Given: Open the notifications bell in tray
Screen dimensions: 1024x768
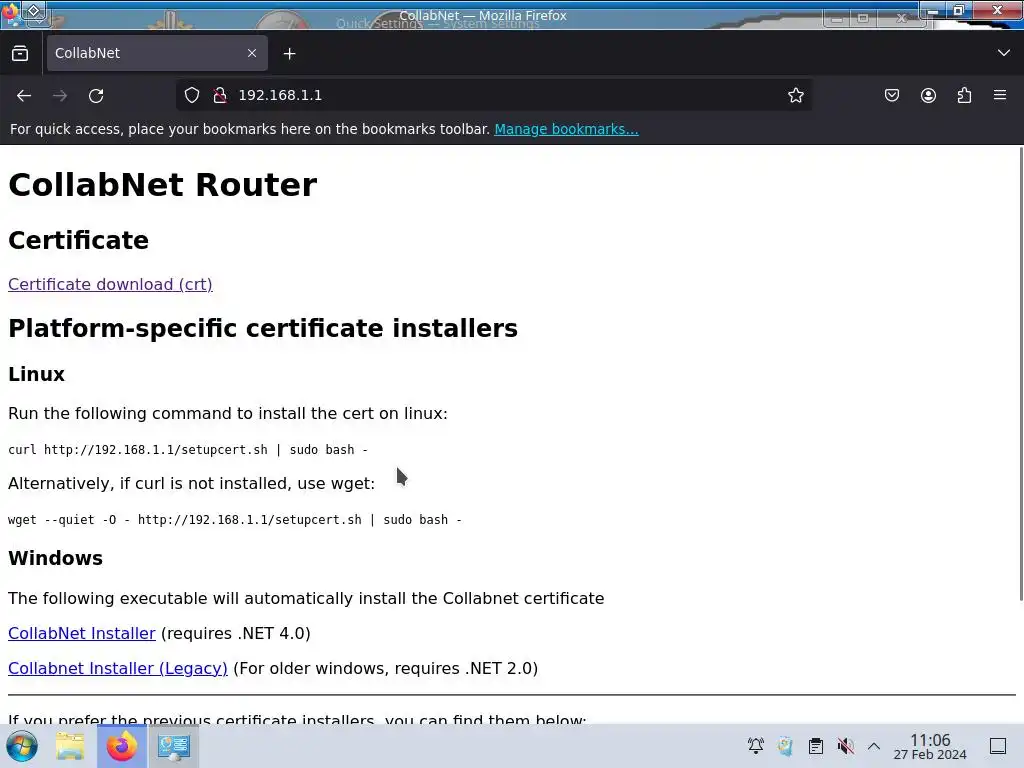Looking at the screenshot, I should coord(756,746).
